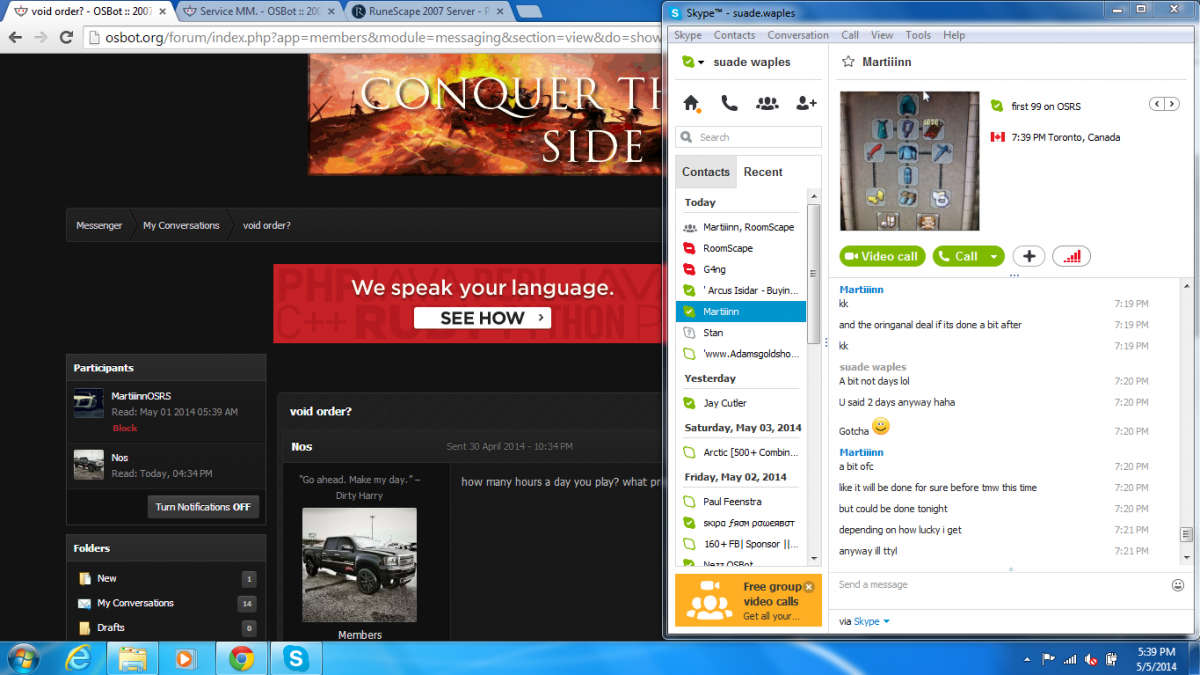
Task: Start a Video call with Martiiinn
Action: point(882,257)
